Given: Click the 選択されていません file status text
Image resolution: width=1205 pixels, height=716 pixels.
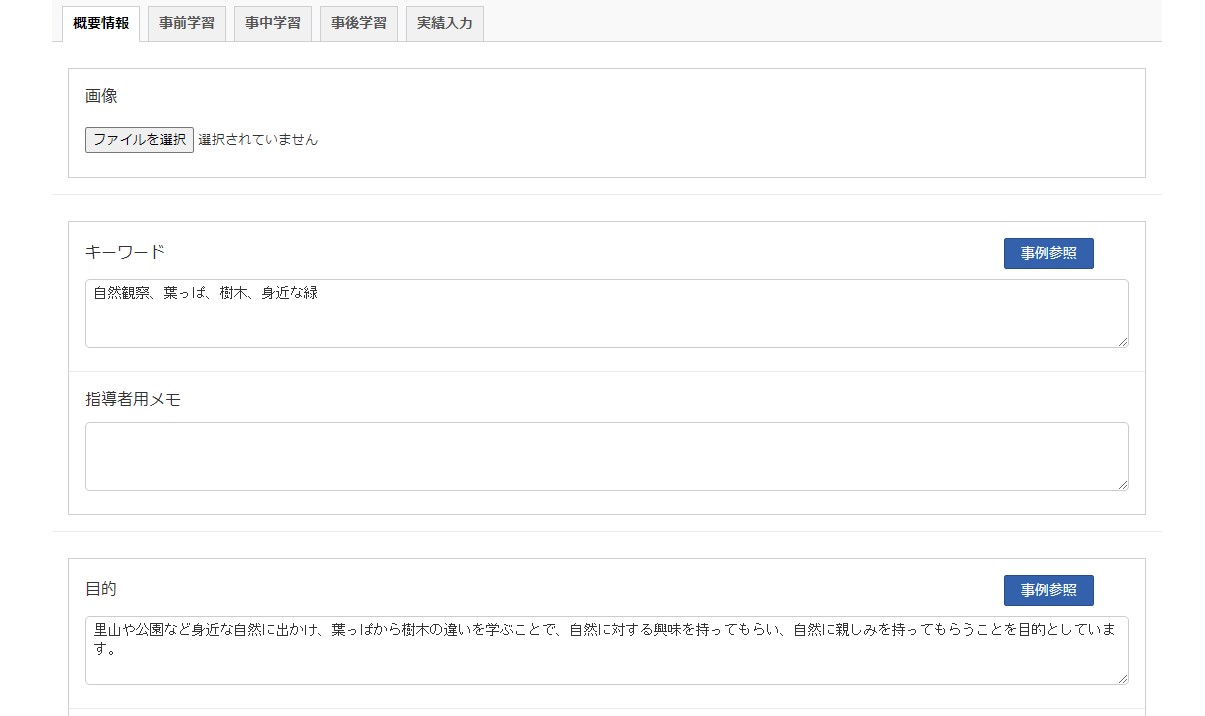Looking at the screenshot, I should 258,140.
